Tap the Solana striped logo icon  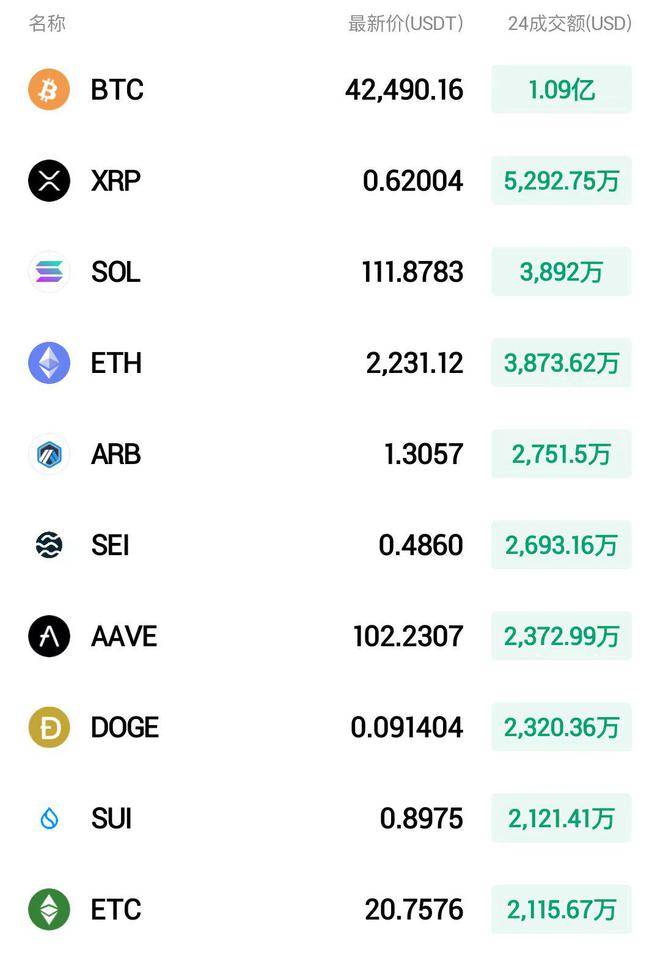(49, 272)
